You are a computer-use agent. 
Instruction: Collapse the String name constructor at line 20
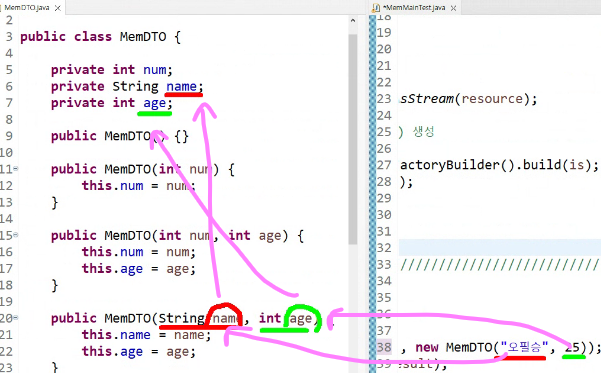click(16, 317)
